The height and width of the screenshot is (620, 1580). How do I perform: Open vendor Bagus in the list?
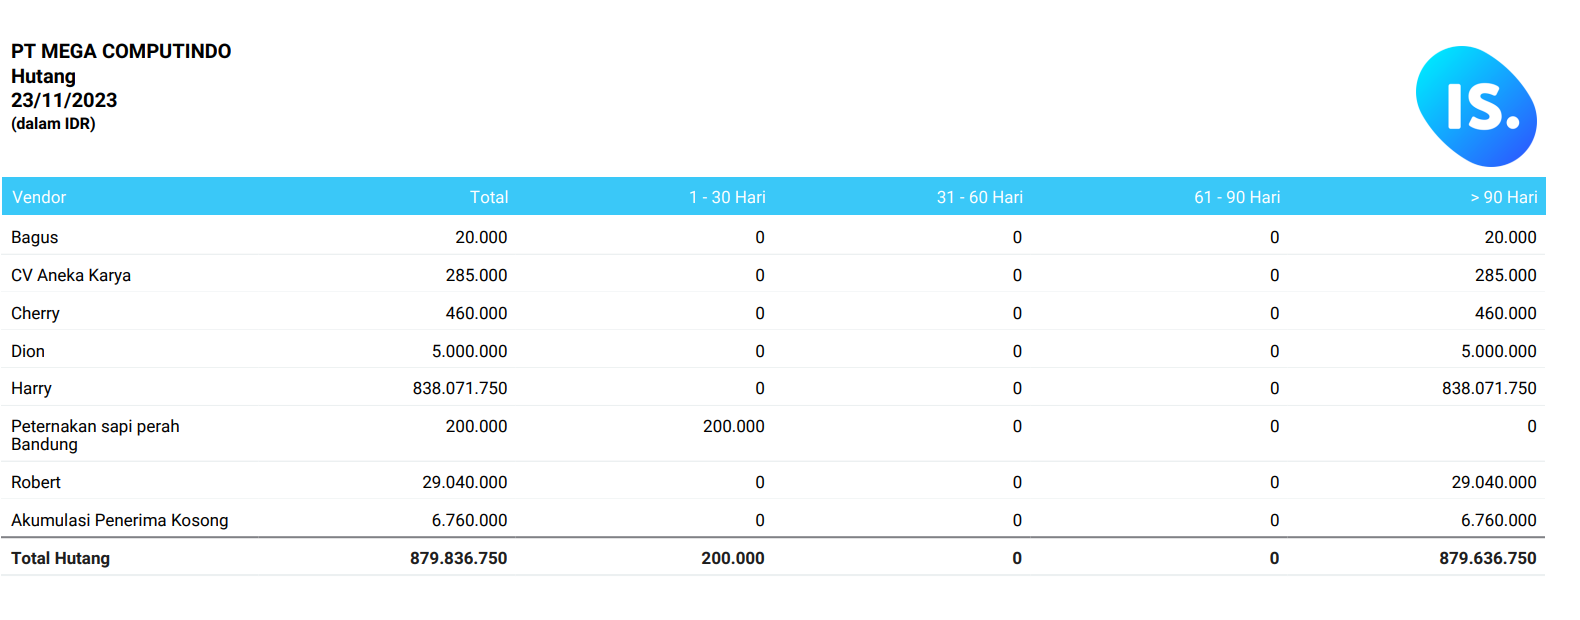35,237
